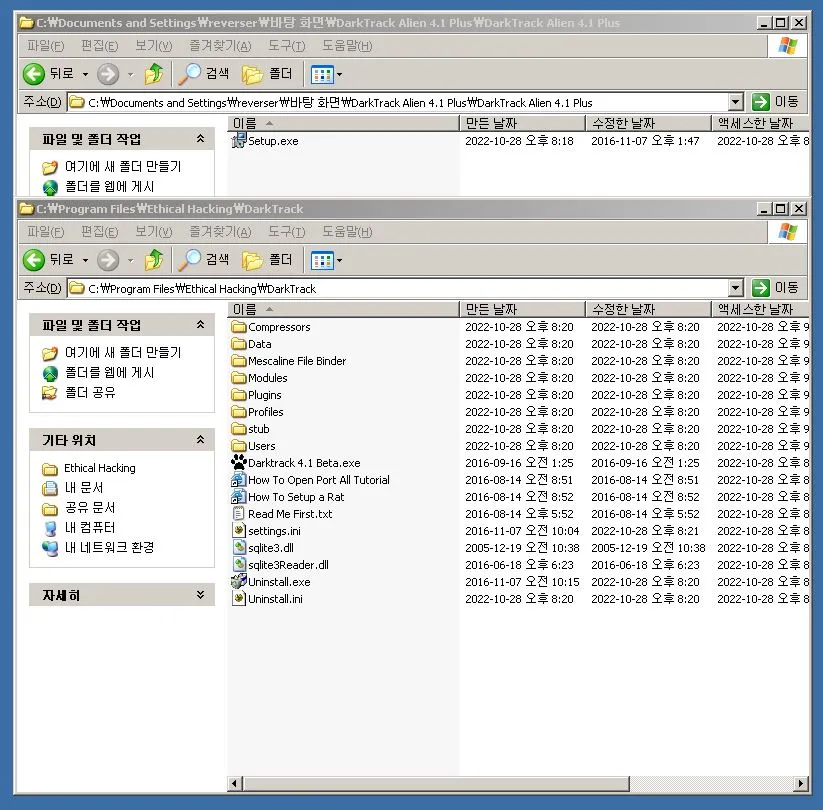Select the sqlite3.dll file icon
The image size is (823, 810).
(x=239, y=548)
